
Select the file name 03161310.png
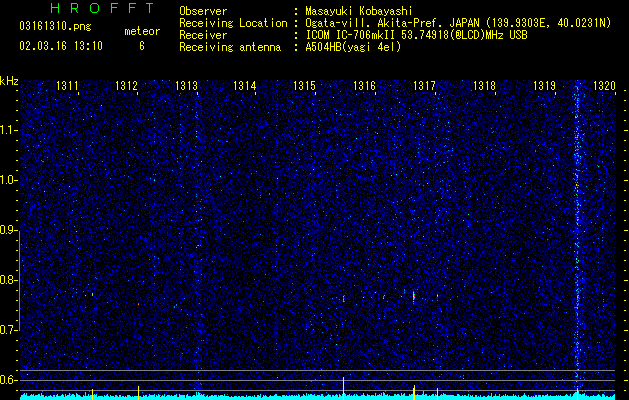click(x=55, y=26)
